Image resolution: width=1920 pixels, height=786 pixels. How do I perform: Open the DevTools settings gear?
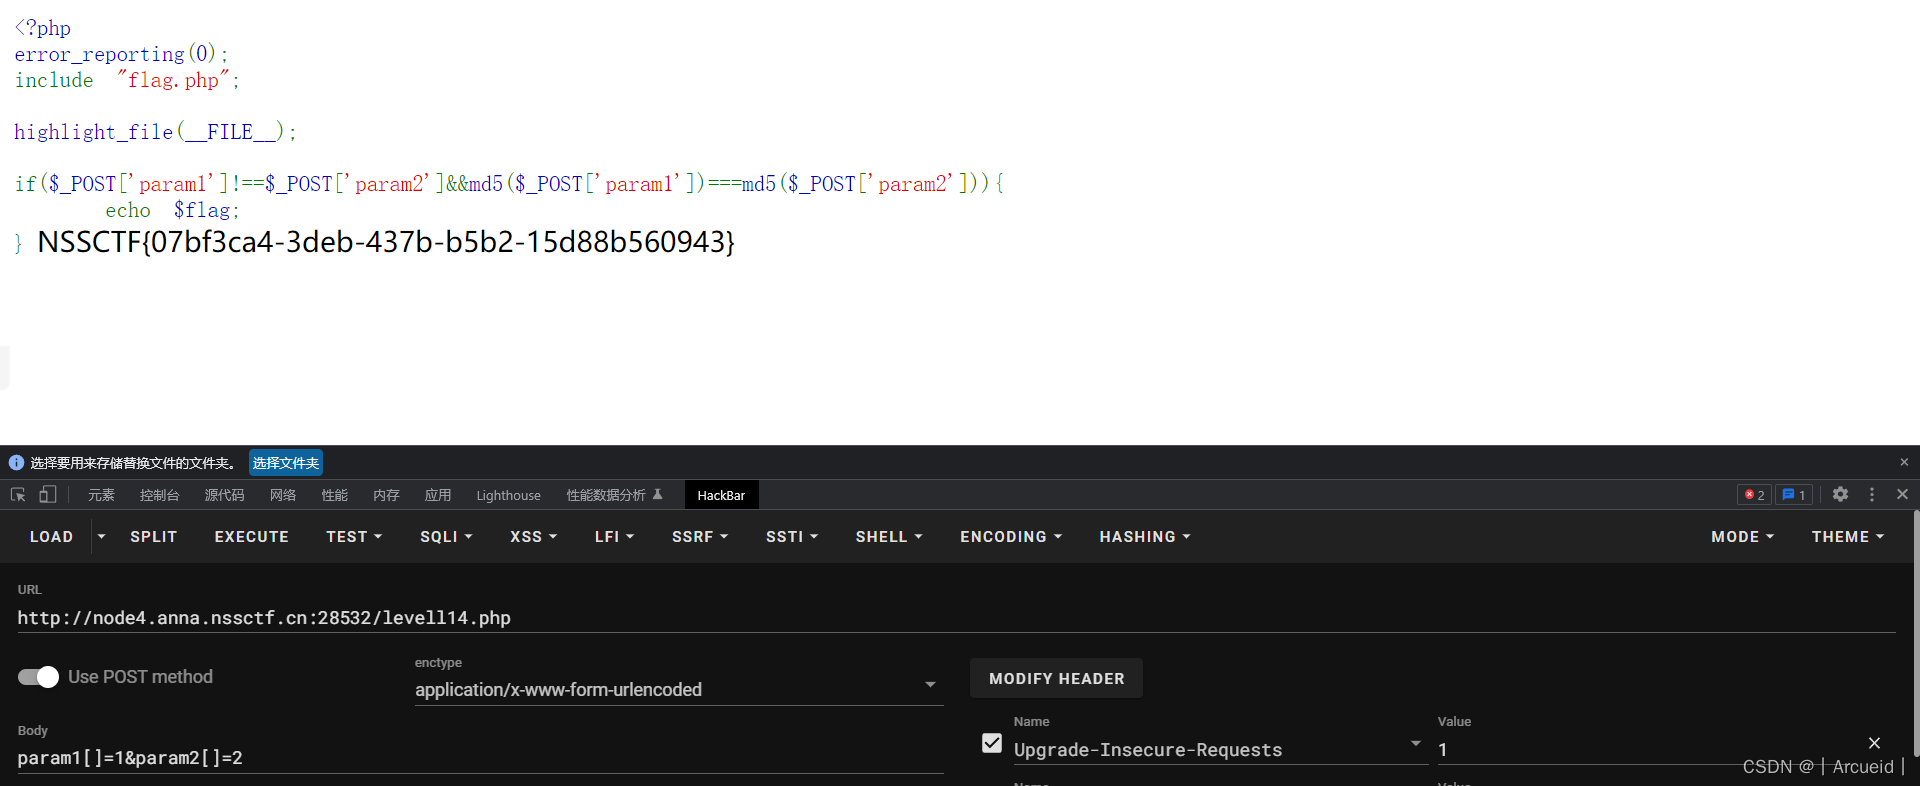click(x=1840, y=494)
